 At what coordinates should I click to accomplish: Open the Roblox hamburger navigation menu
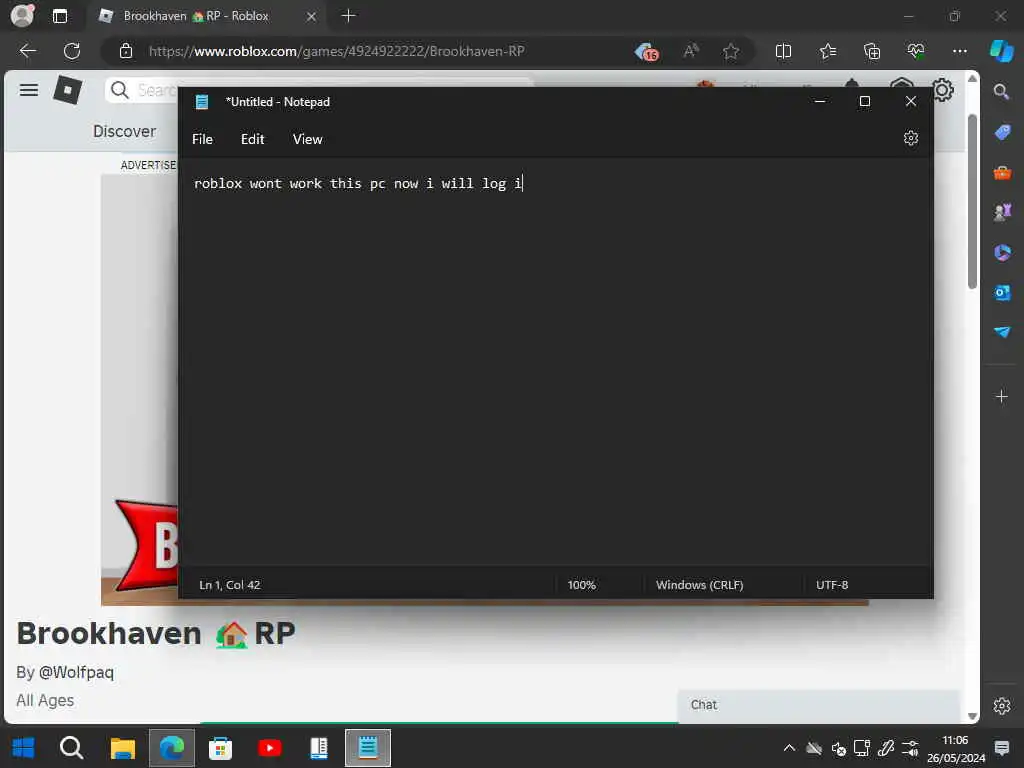coord(29,90)
